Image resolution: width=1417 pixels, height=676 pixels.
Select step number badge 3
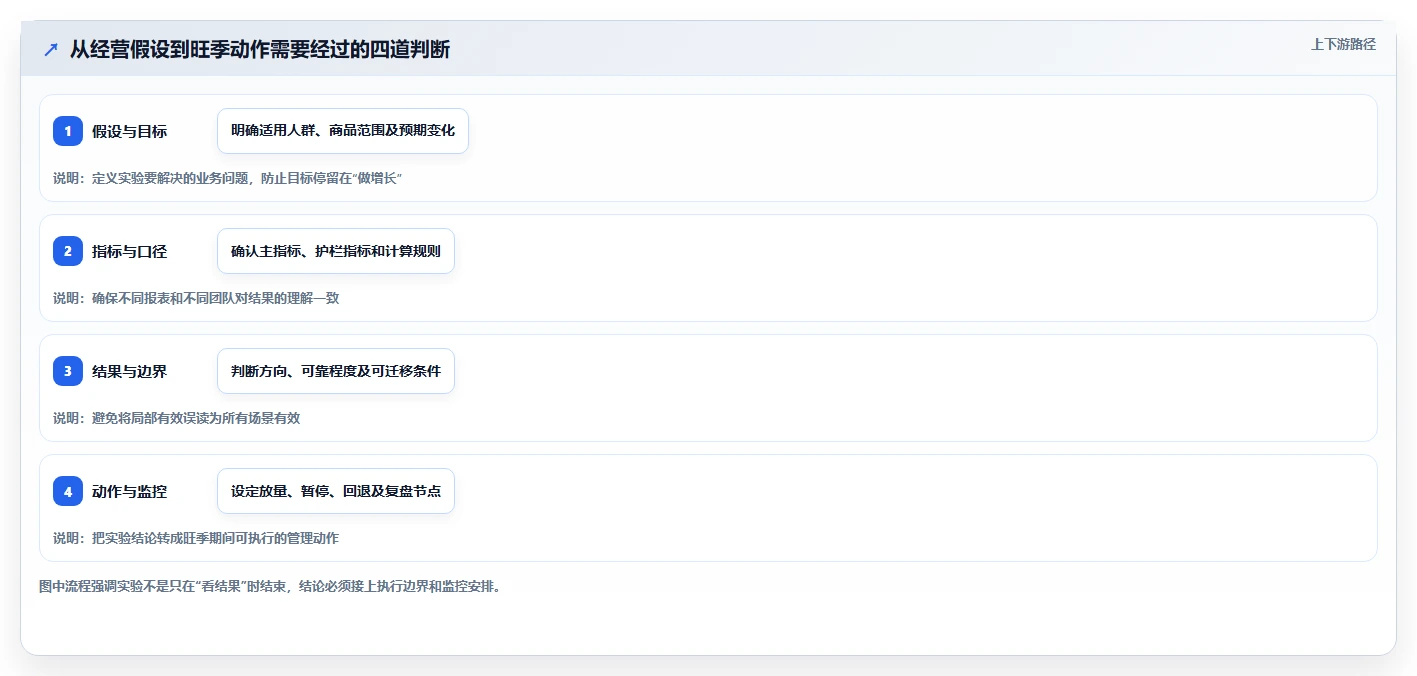click(68, 371)
